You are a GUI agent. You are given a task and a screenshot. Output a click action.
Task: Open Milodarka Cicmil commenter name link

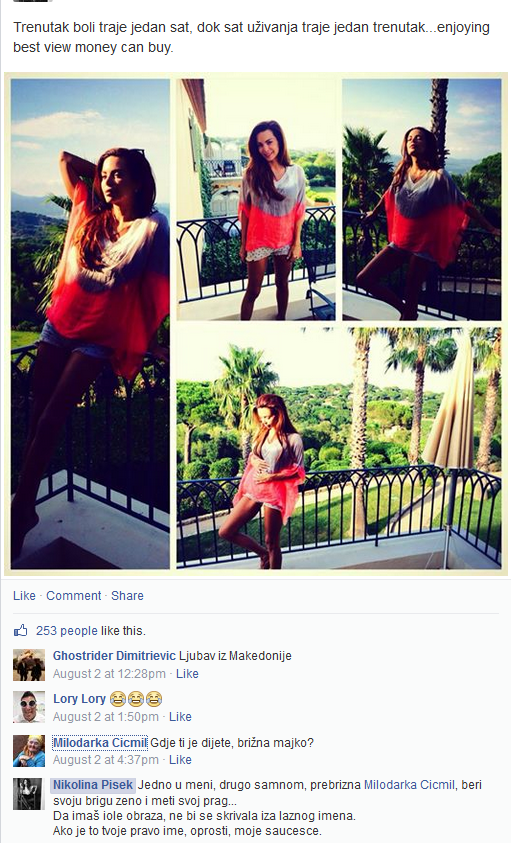tap(100, 743)
